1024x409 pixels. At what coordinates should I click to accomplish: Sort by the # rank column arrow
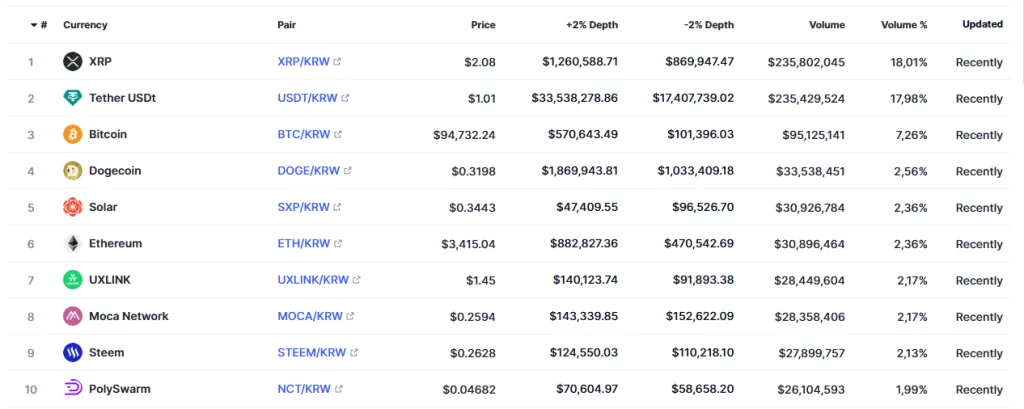click(x=34, y=25)
